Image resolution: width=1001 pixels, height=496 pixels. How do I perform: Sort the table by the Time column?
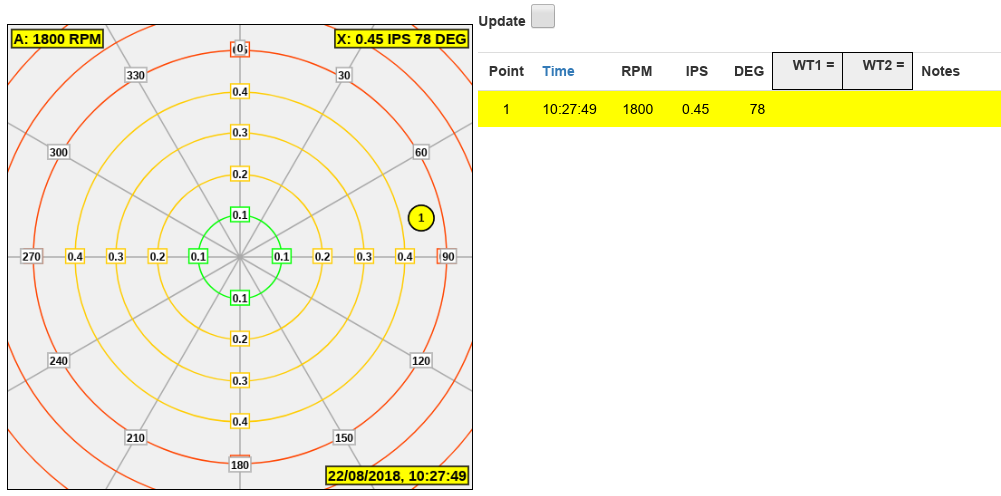(558, 72)
